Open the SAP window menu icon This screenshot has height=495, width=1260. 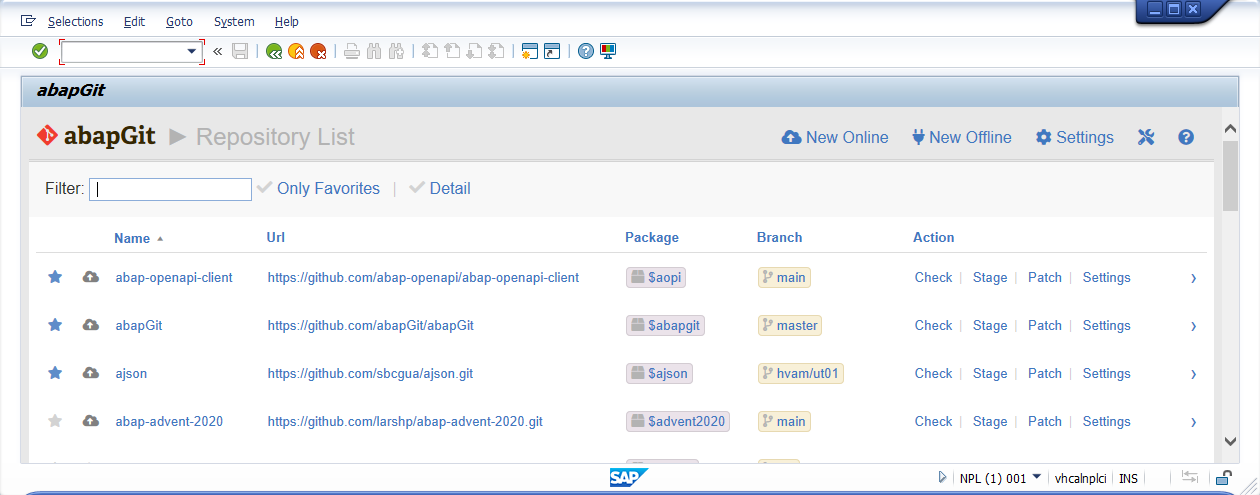click(x=28, y=21)
